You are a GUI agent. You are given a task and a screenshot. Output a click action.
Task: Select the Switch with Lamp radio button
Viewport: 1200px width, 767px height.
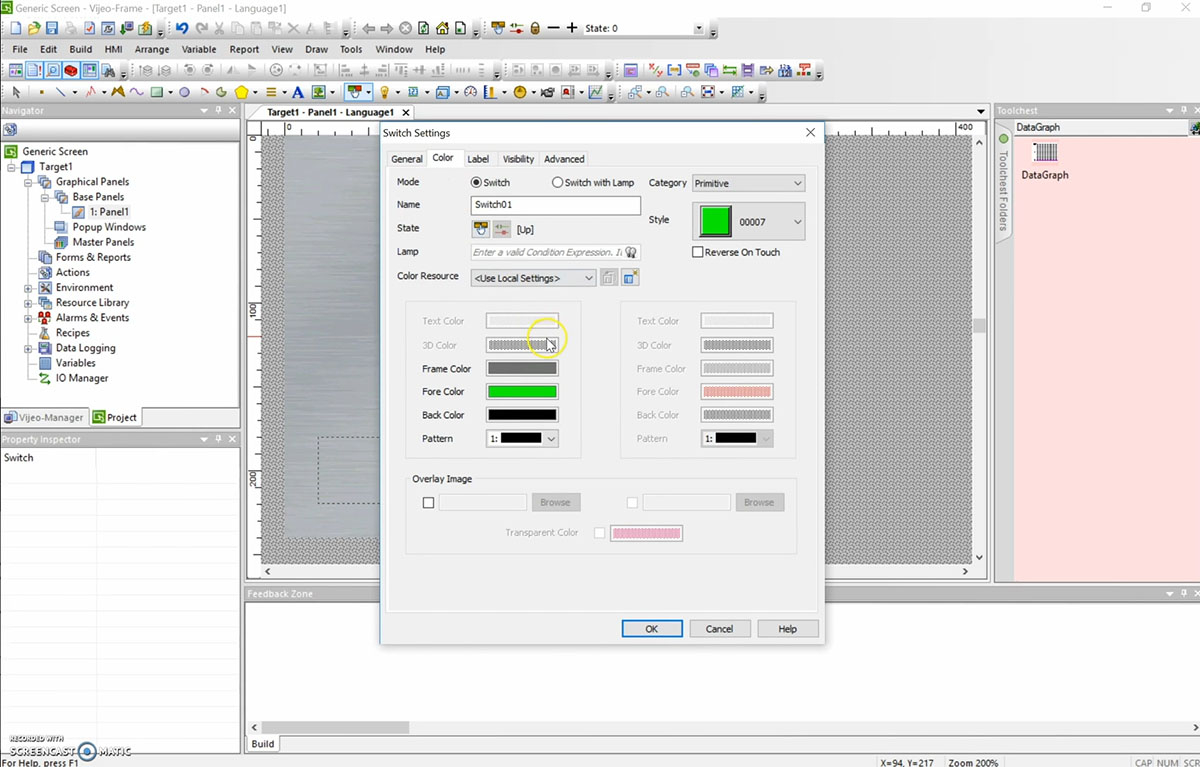tap(557, 183)
